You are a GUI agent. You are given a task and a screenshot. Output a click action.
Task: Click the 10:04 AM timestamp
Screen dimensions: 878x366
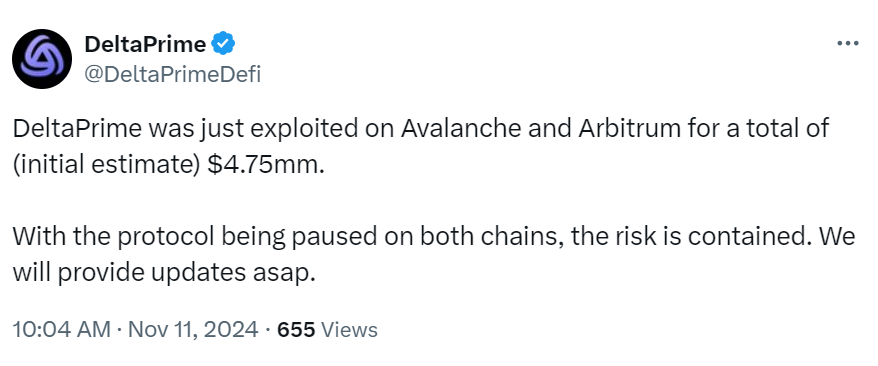click(x=62, y=330)
